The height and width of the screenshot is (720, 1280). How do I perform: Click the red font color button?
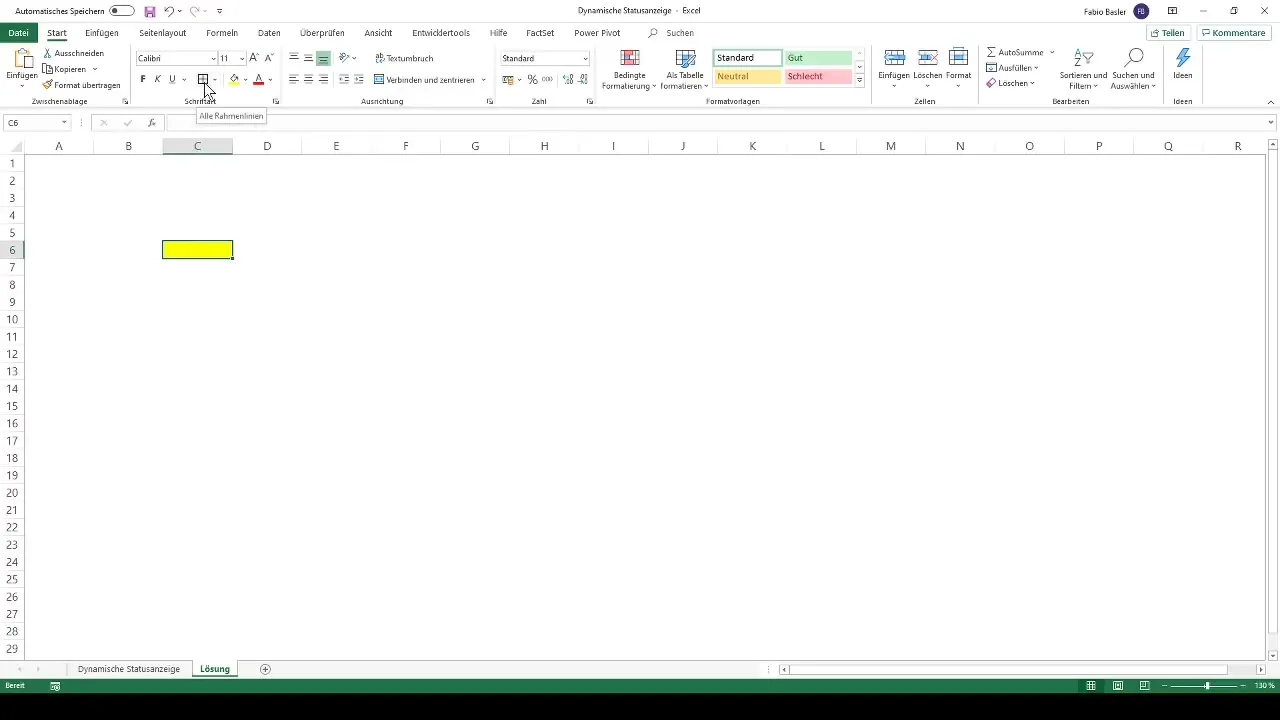click(259, 79)
